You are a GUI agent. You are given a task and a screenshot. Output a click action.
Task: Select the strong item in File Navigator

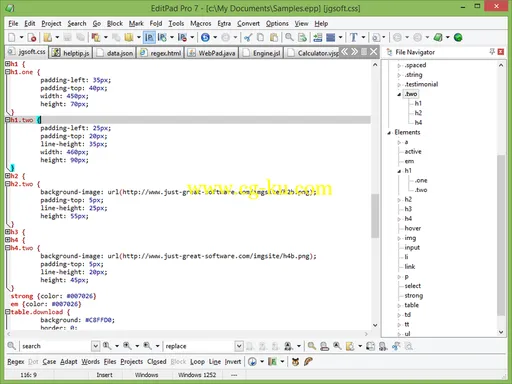(414, 296)
